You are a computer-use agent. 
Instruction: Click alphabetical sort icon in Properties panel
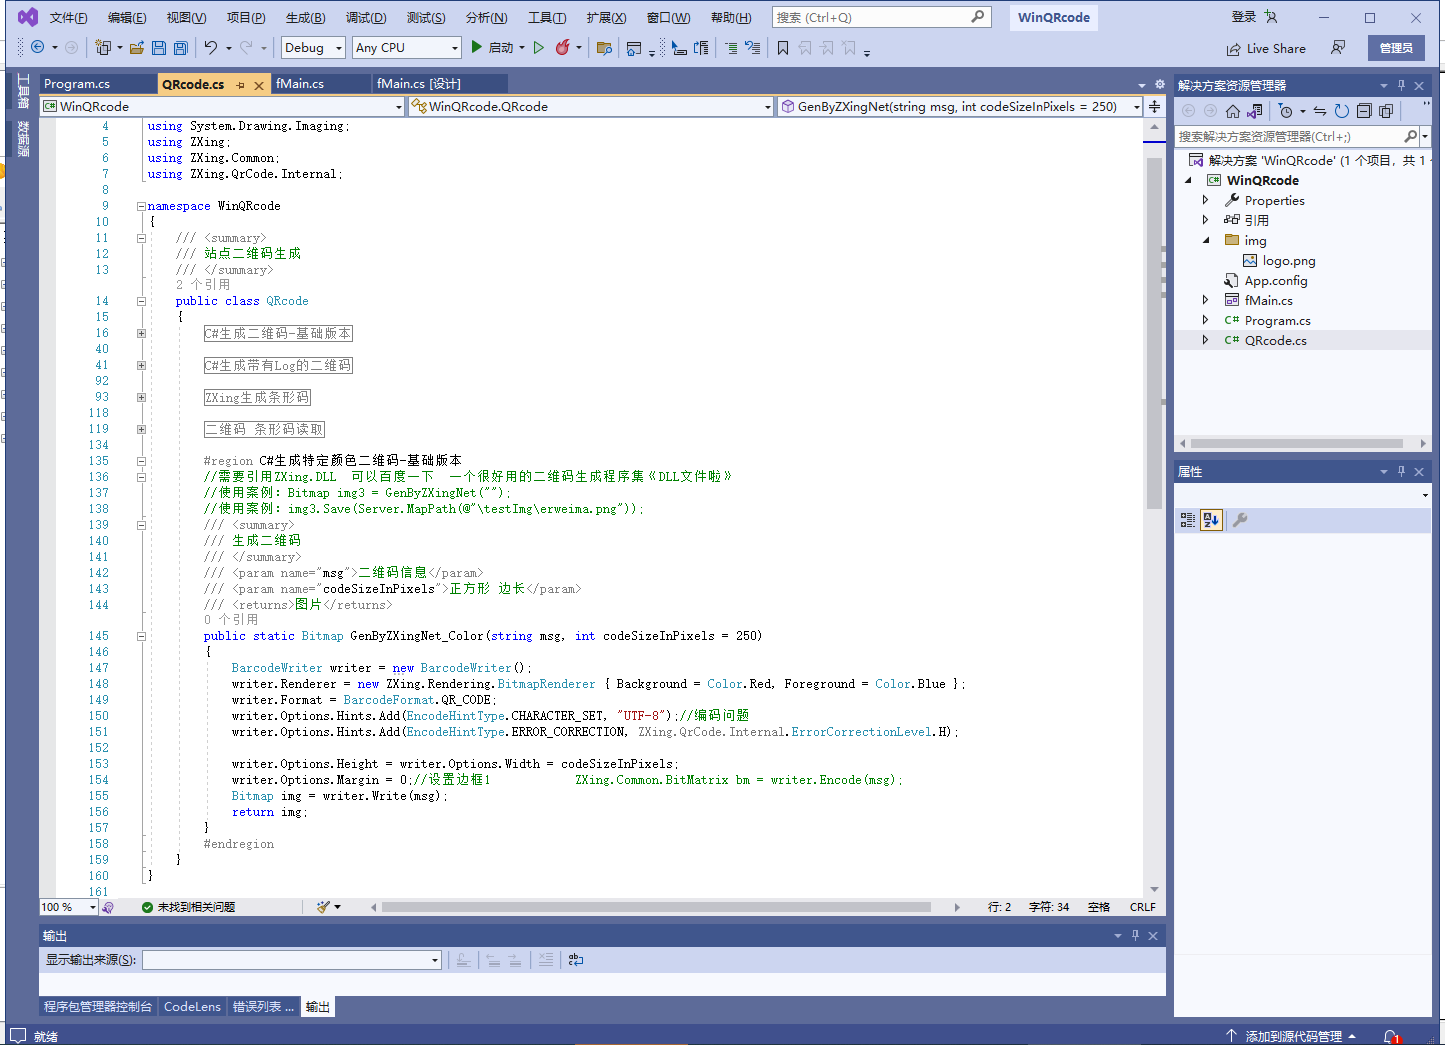point(1211,520)
